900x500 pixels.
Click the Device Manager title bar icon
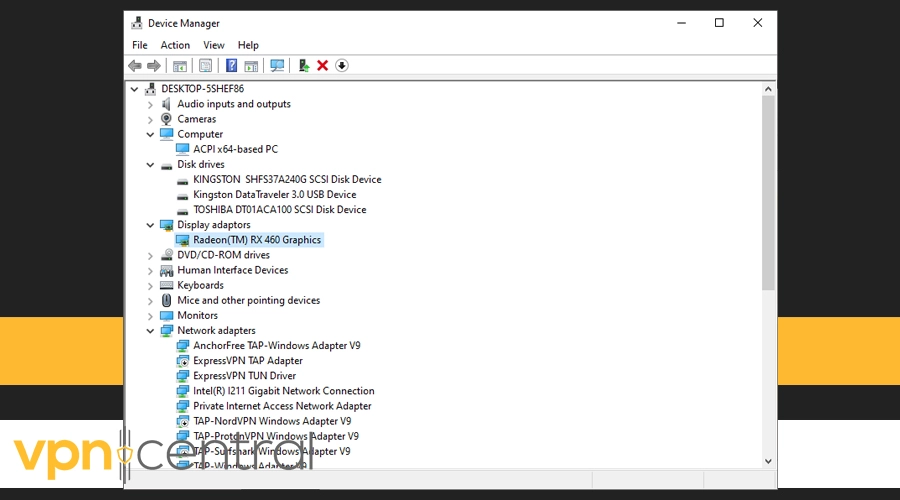pyautogui.click(x=137, y=23)
